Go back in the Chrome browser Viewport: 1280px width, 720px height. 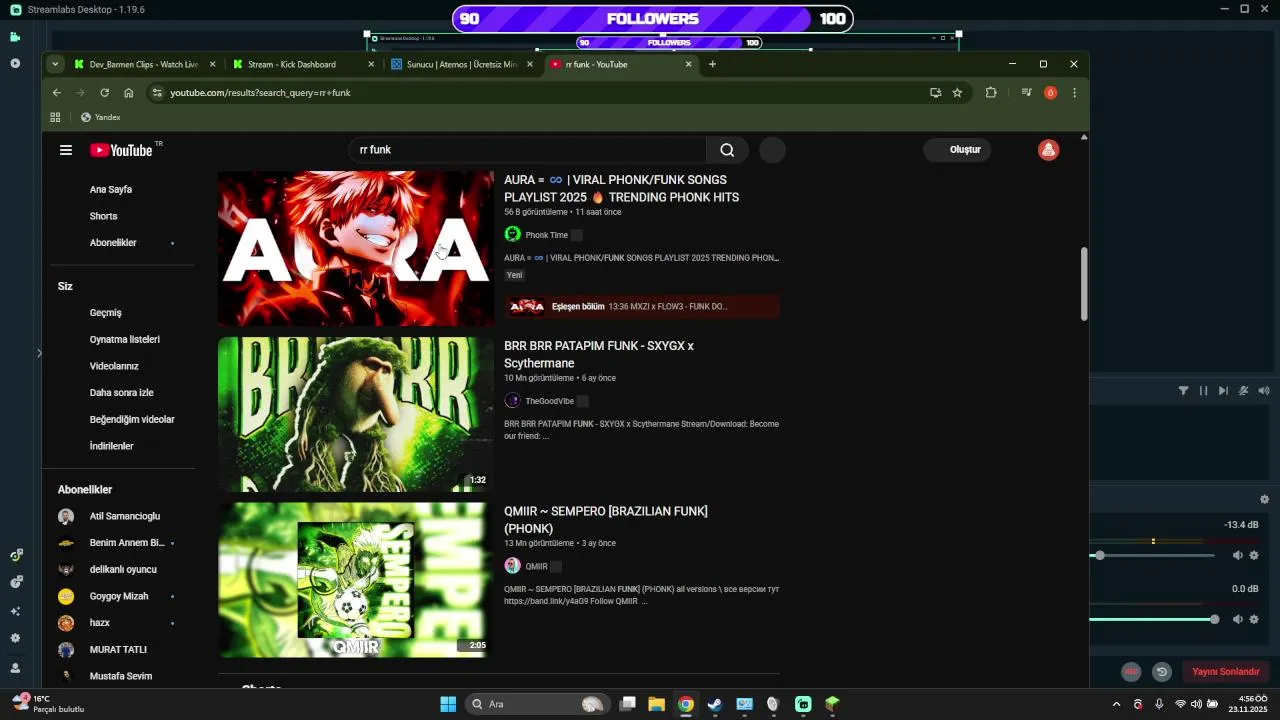click(57, 92)
